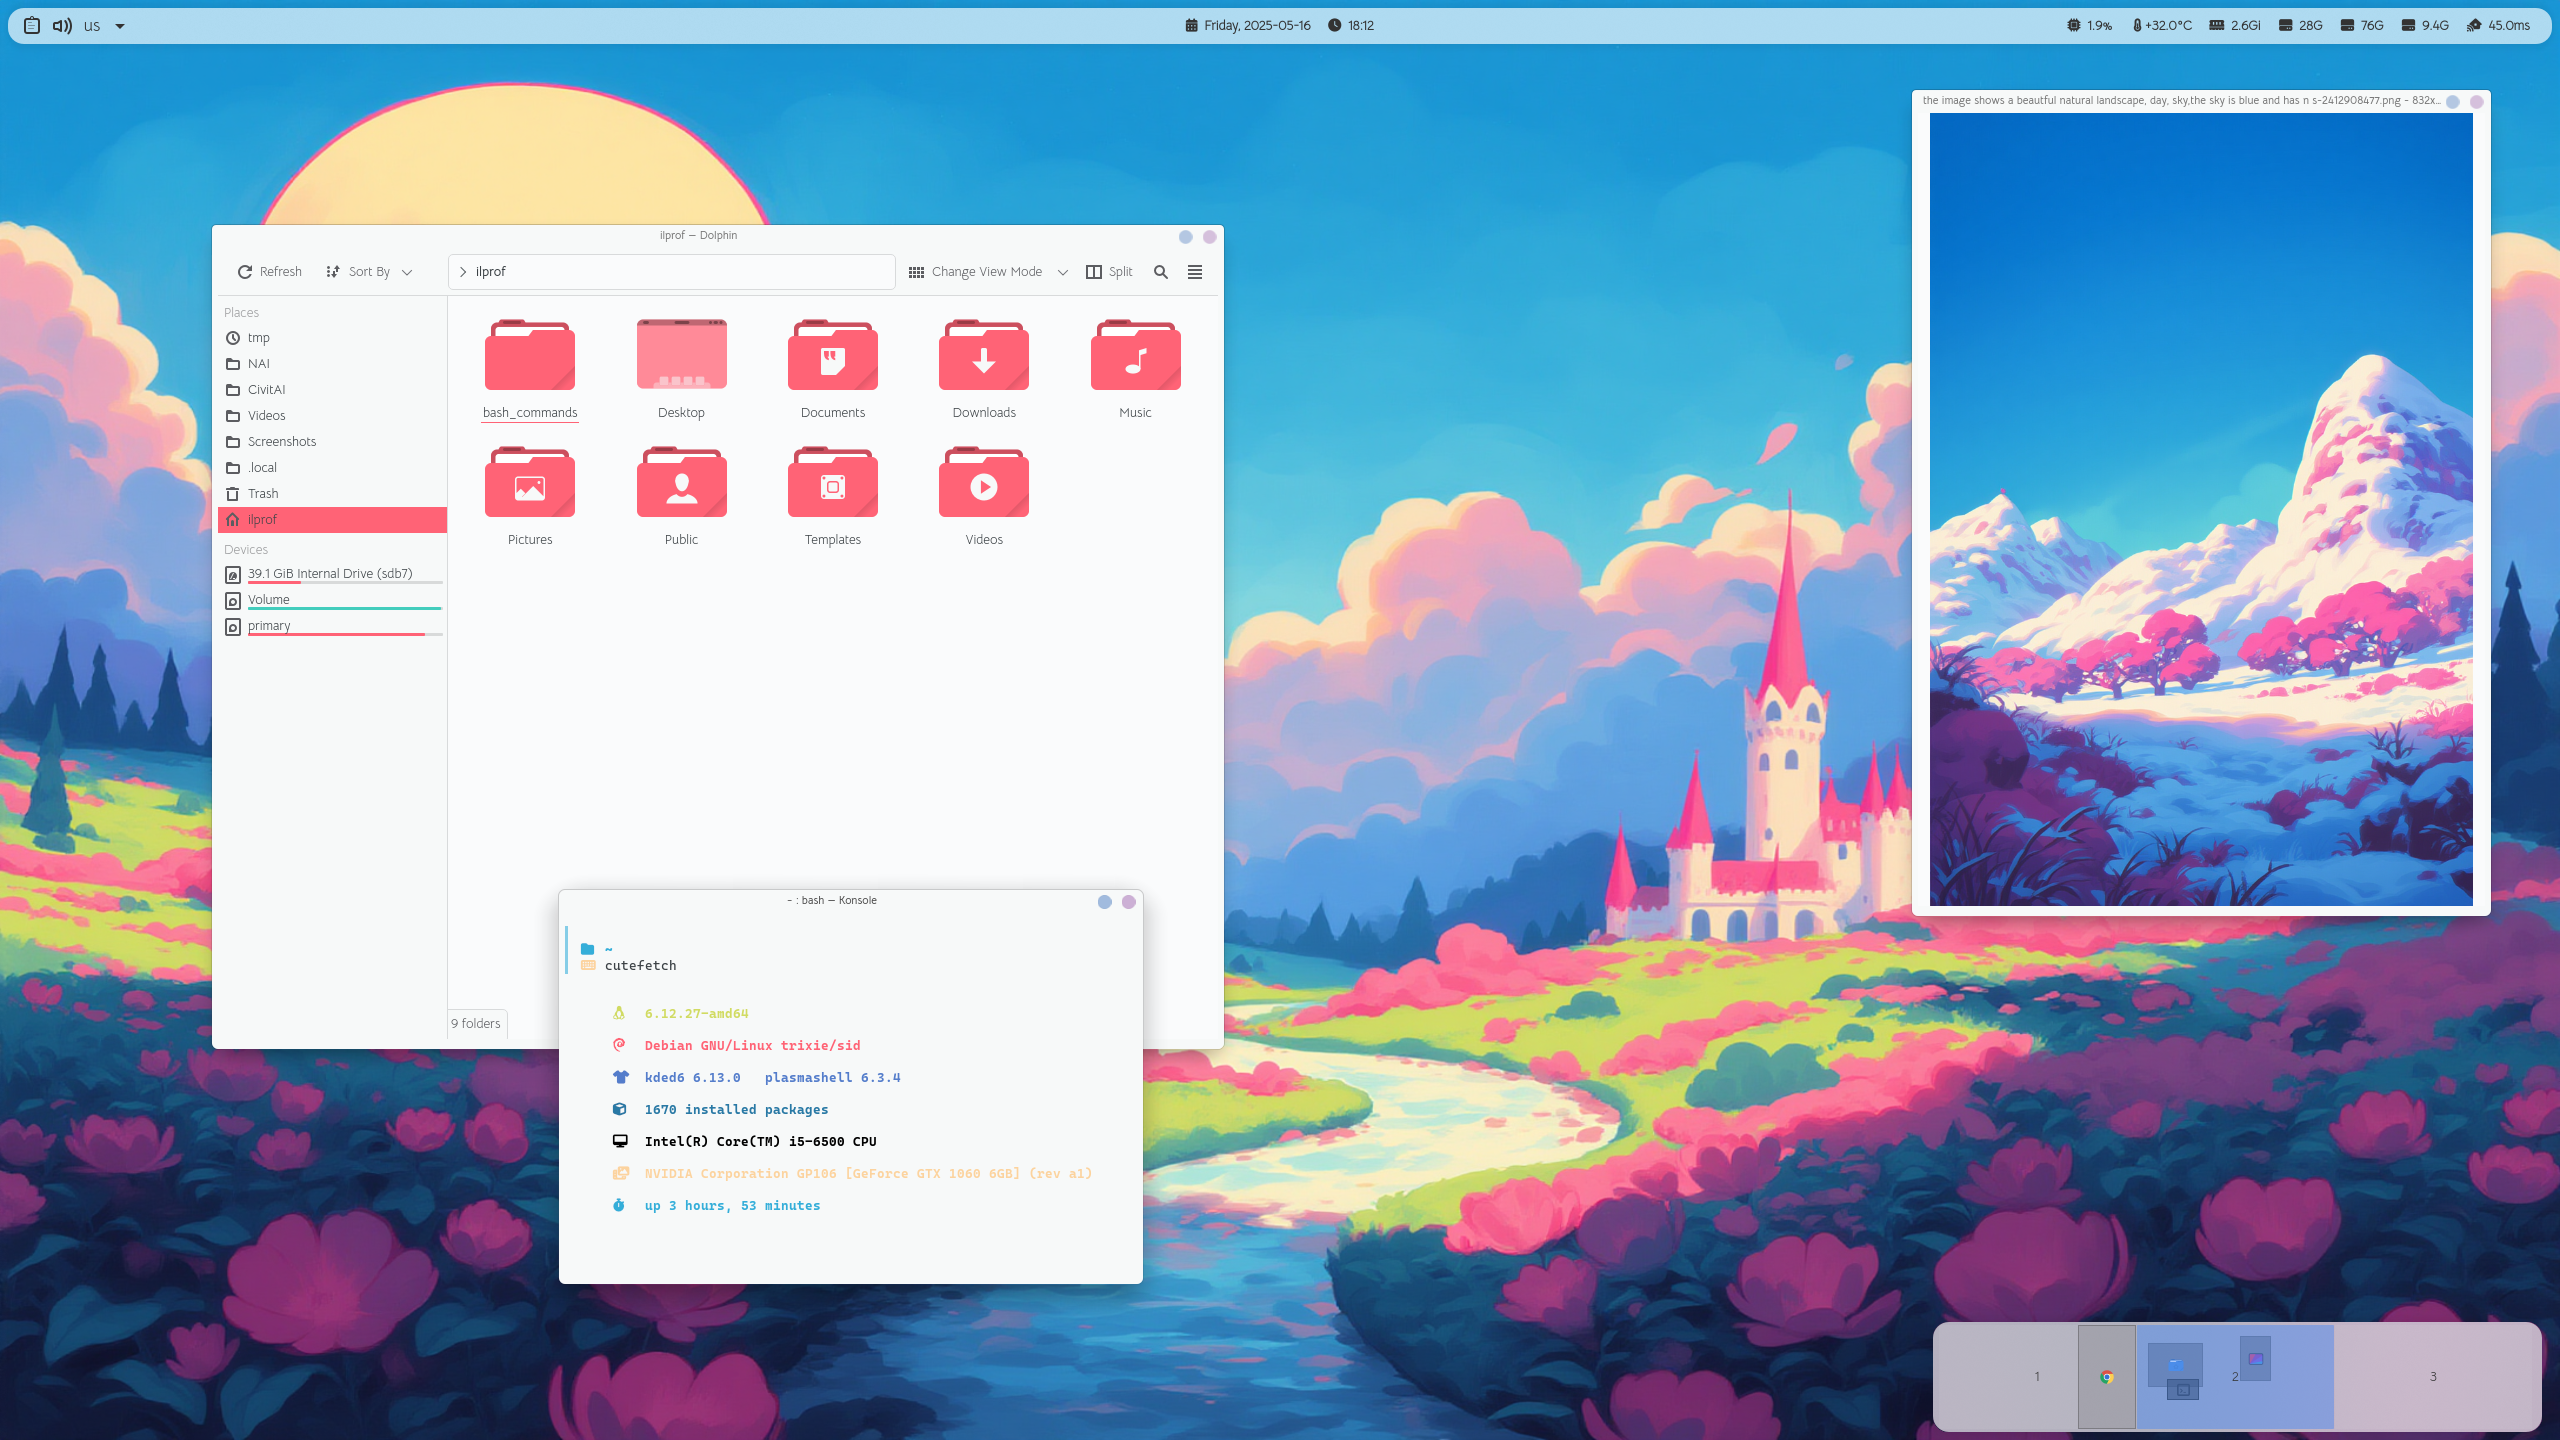Click the volume speaker icon in panel
This screenshot has width=2560, height=1440.
62,26
